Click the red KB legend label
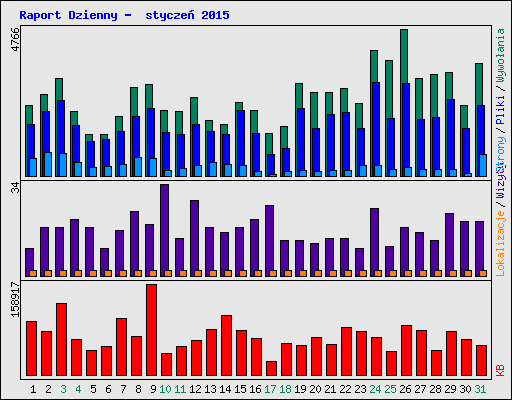Image resolution: width=512 pixels, height=400 pixels. click(x=501, y=370)
